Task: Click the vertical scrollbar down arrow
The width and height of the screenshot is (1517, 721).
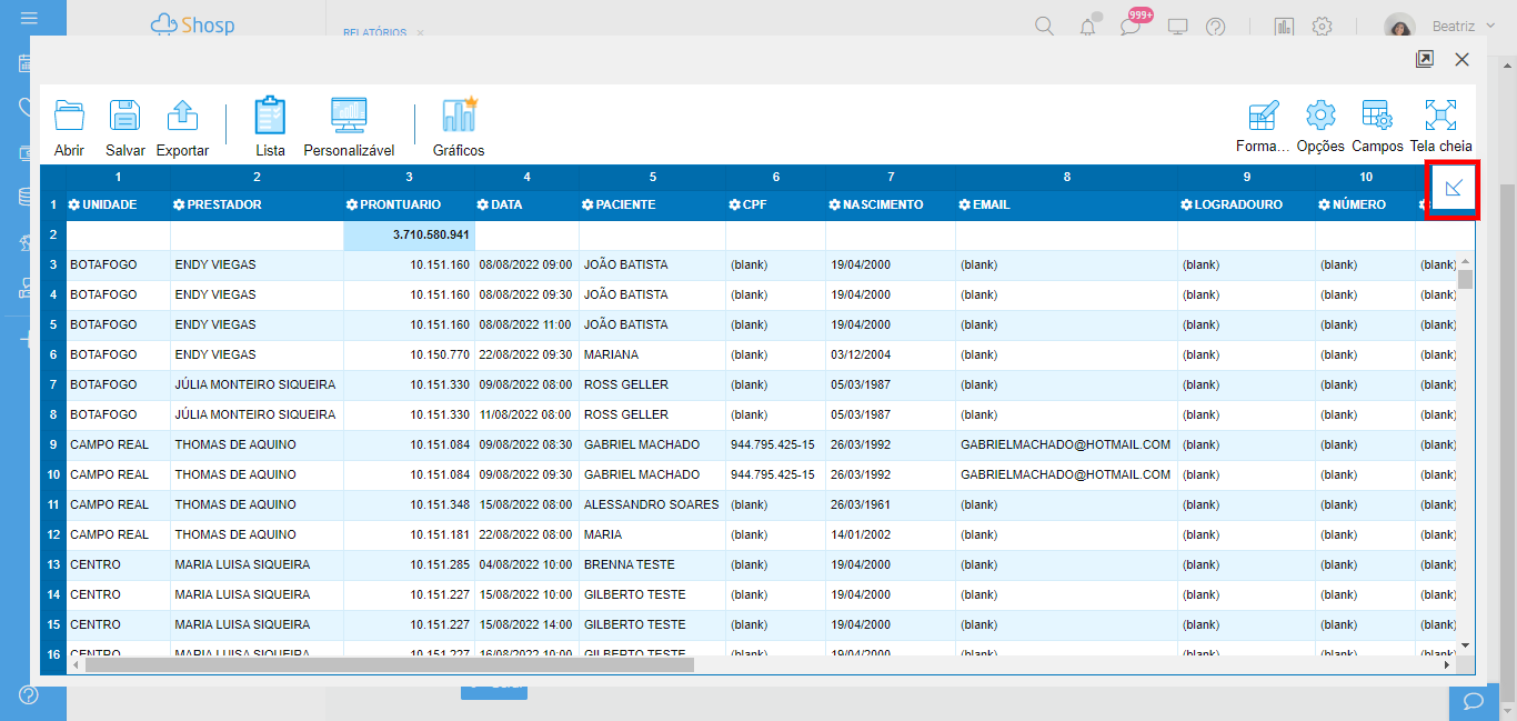Action: [x=1466, y=645]
